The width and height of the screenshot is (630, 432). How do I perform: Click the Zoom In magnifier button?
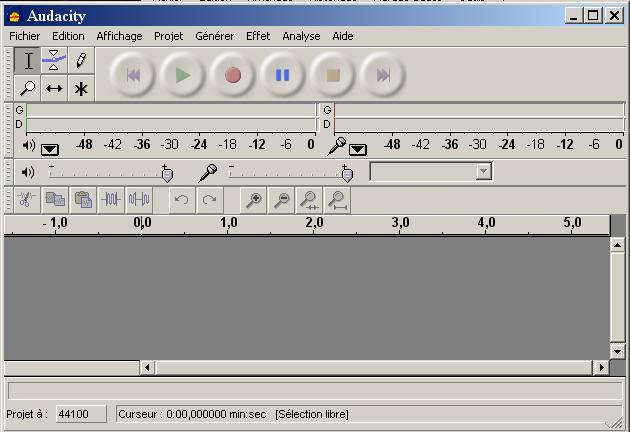[255, 199]
